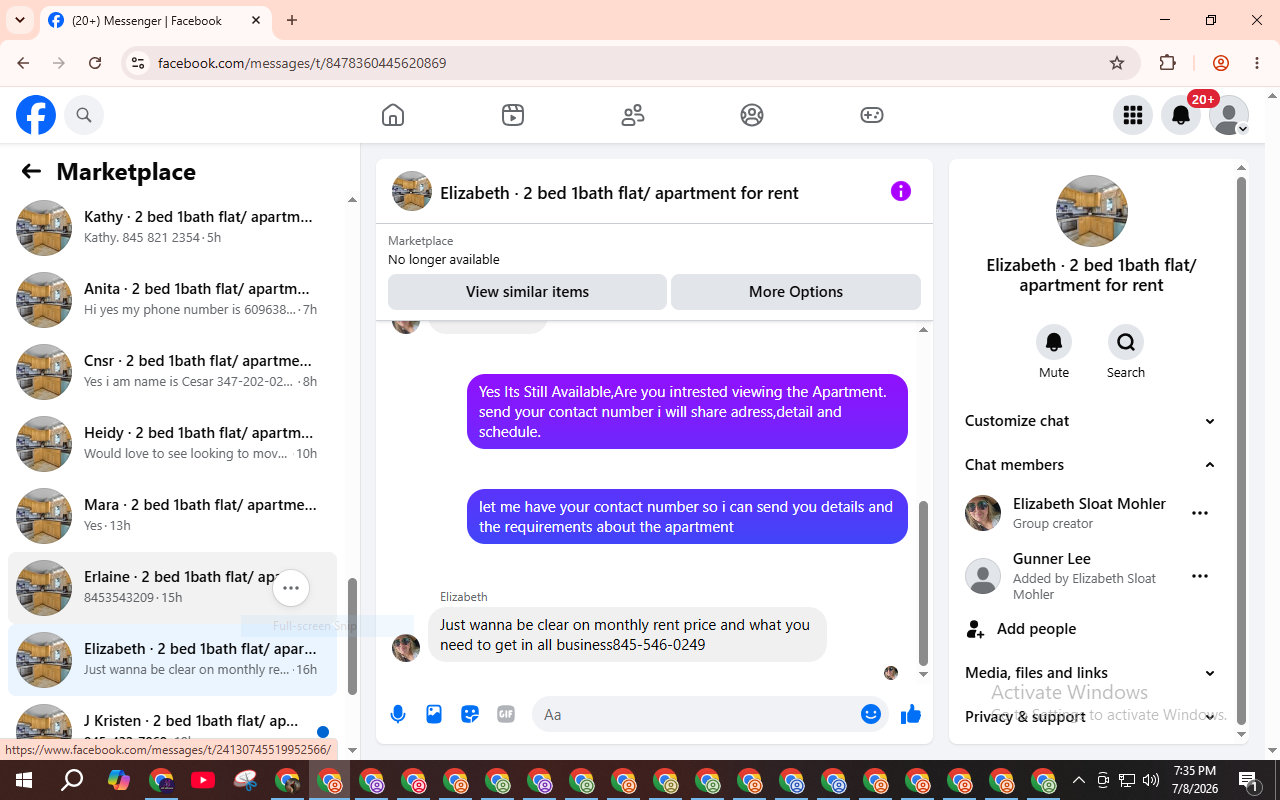Open the volume control in system tray
Screen dimensions: 1280x800
(x=1151, y=780)
